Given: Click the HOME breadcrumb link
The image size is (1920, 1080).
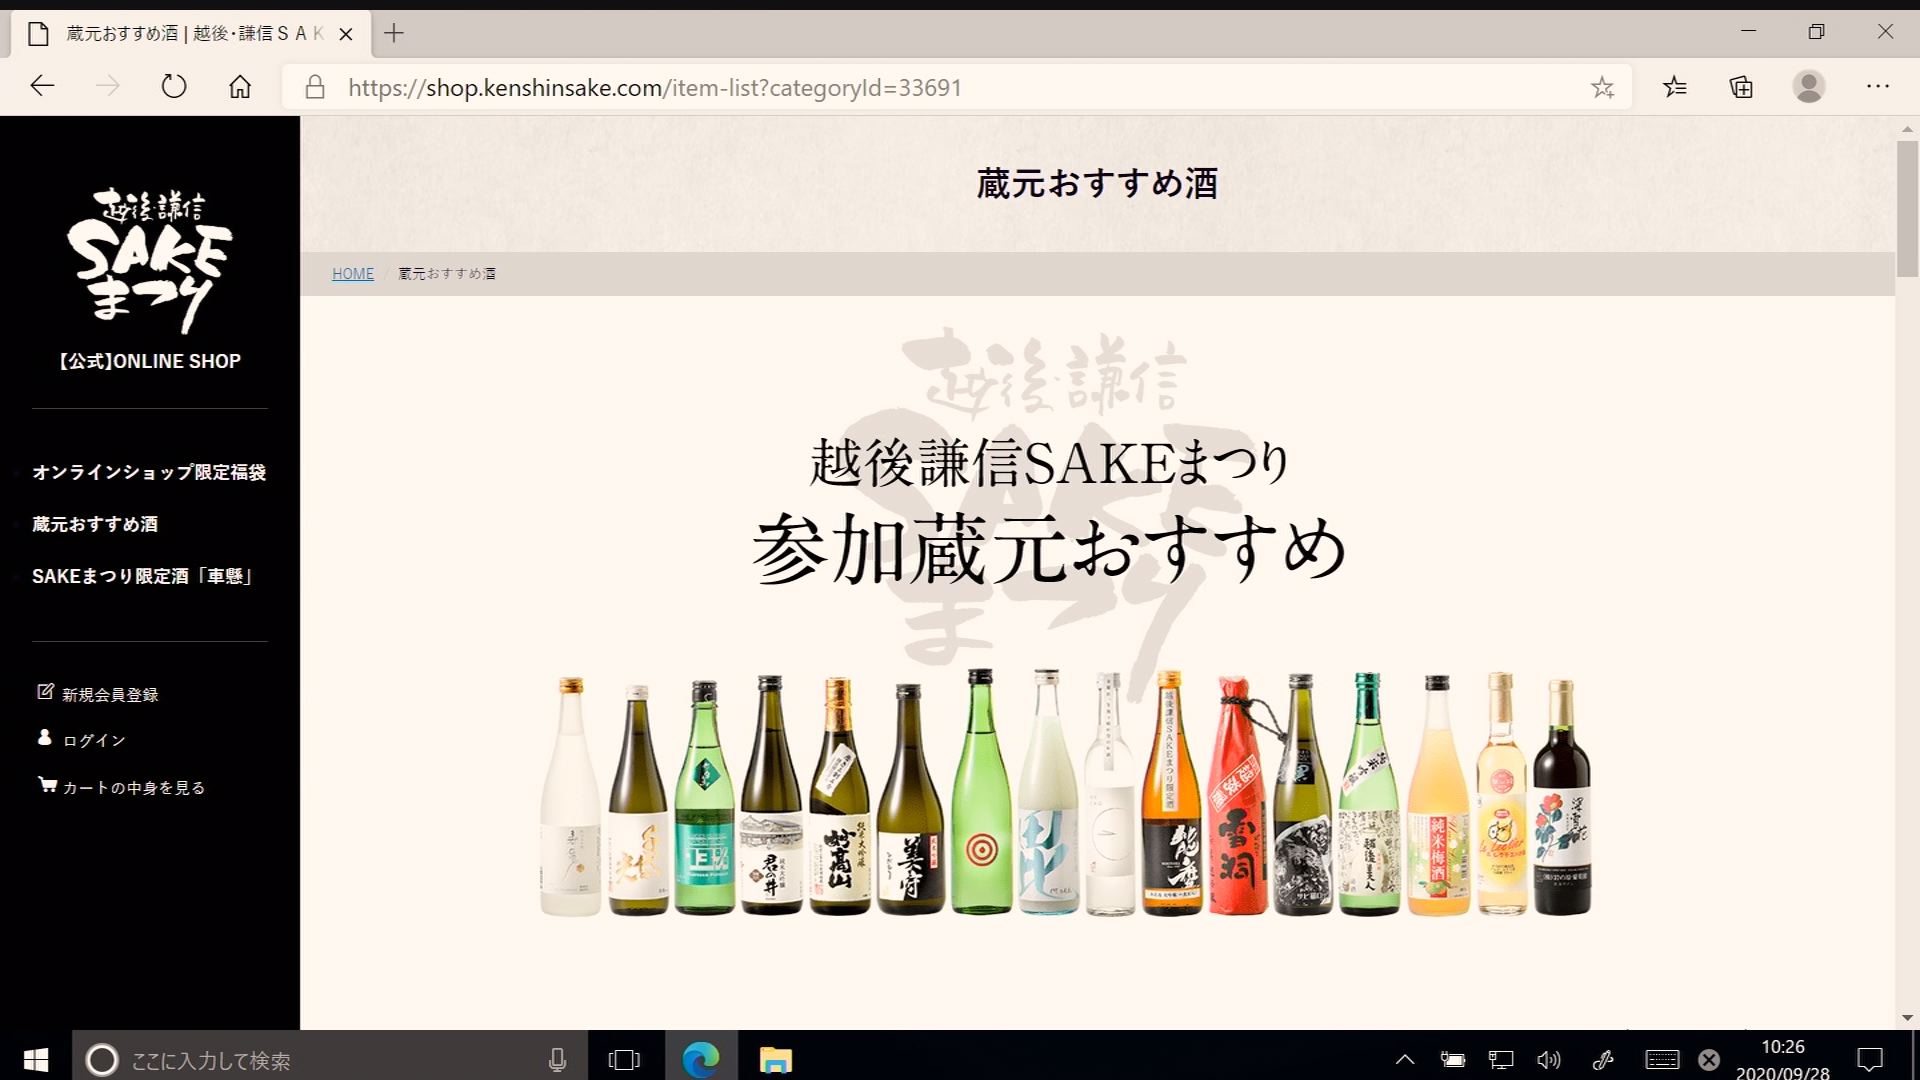Looking at the screenshot, I should tap(353, 274).
